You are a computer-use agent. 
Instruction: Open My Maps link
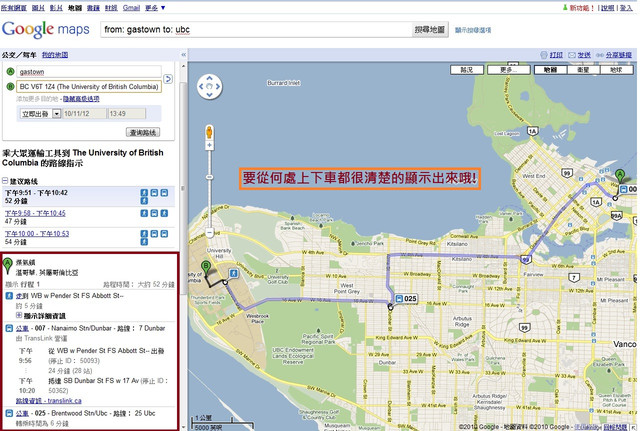55,55
